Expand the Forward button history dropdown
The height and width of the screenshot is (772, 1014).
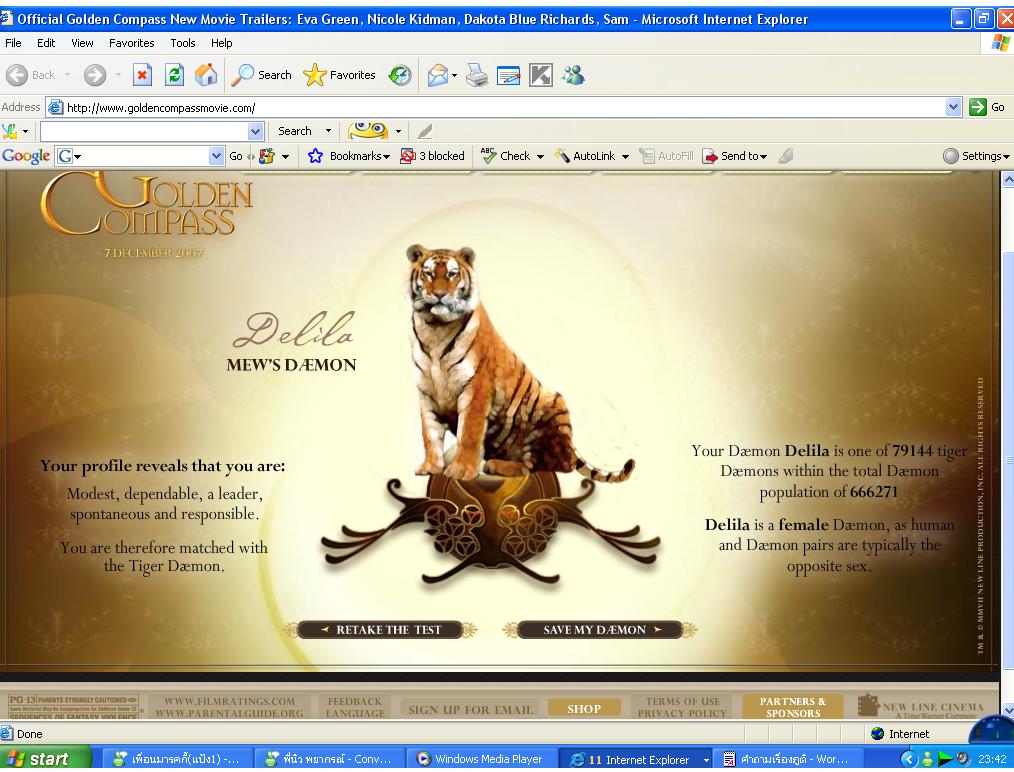click(118, 75)
